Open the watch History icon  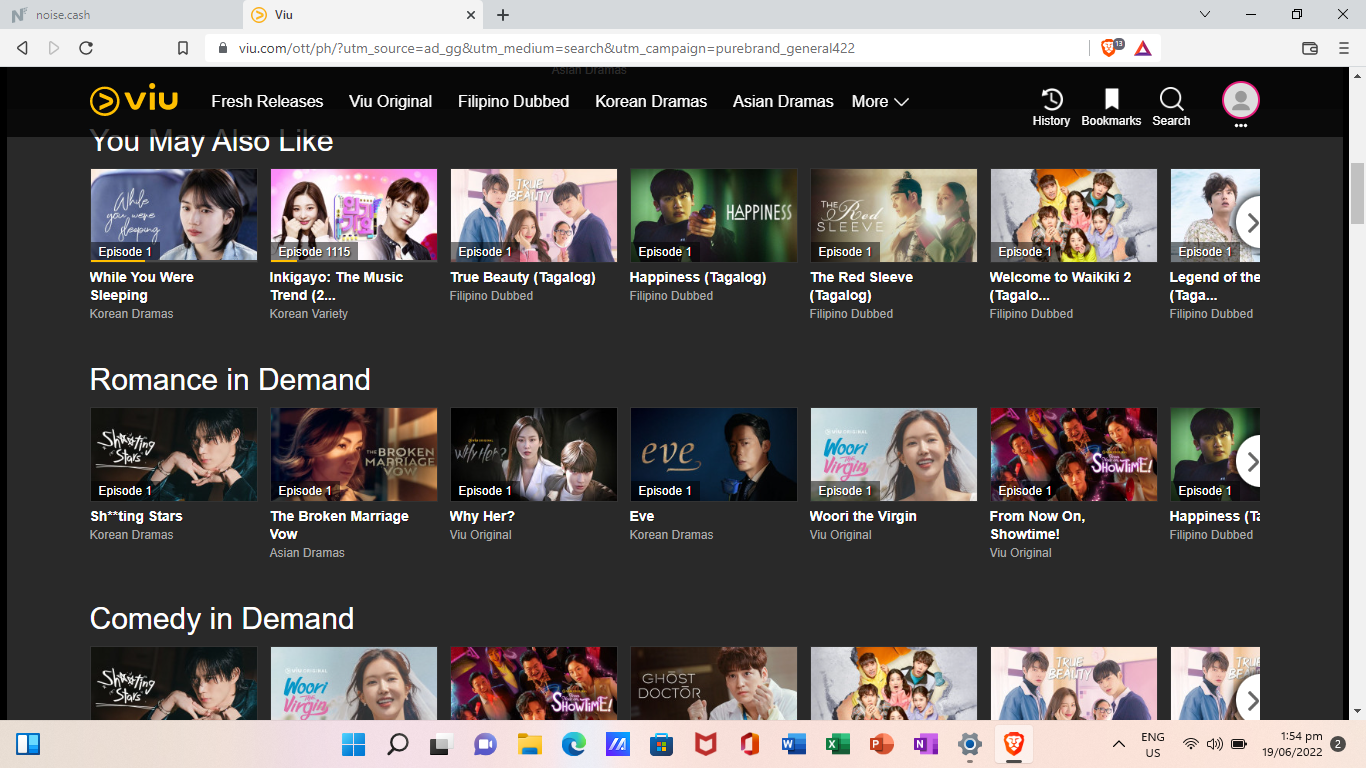[x=1051, y=106]
